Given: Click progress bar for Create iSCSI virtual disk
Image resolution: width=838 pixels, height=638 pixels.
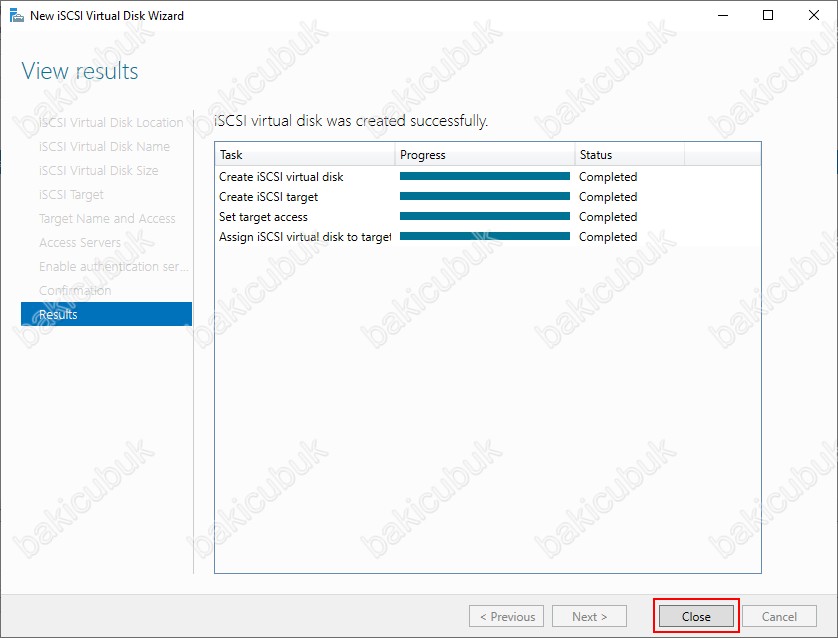Looking at the screenshot, I should click(x=485, y=176).
